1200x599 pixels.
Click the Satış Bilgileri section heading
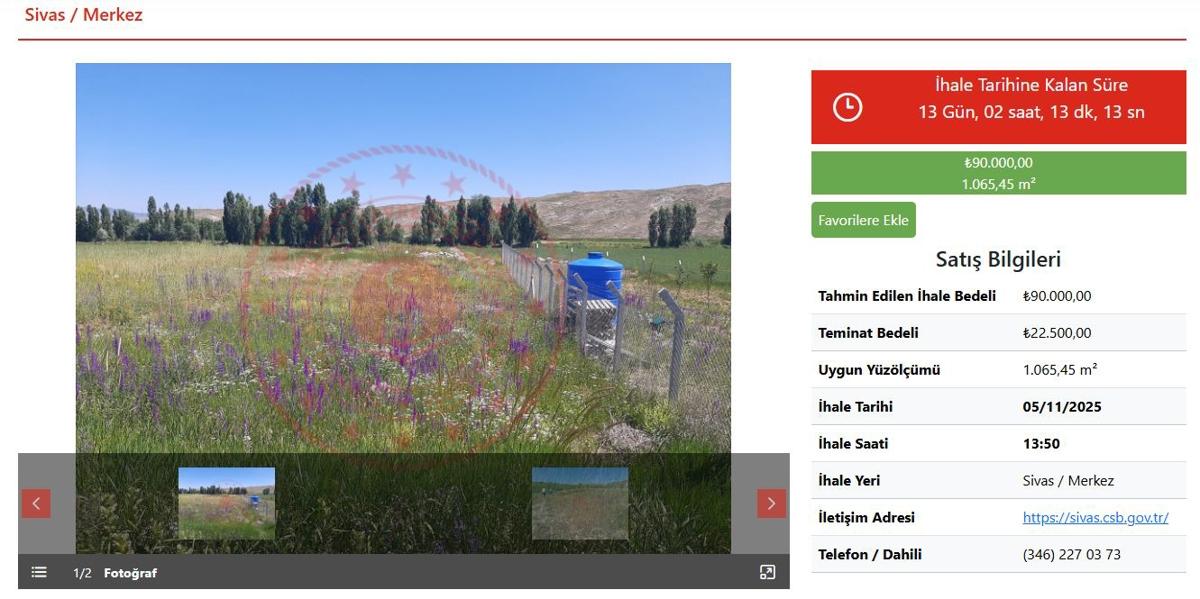point(998,259)
